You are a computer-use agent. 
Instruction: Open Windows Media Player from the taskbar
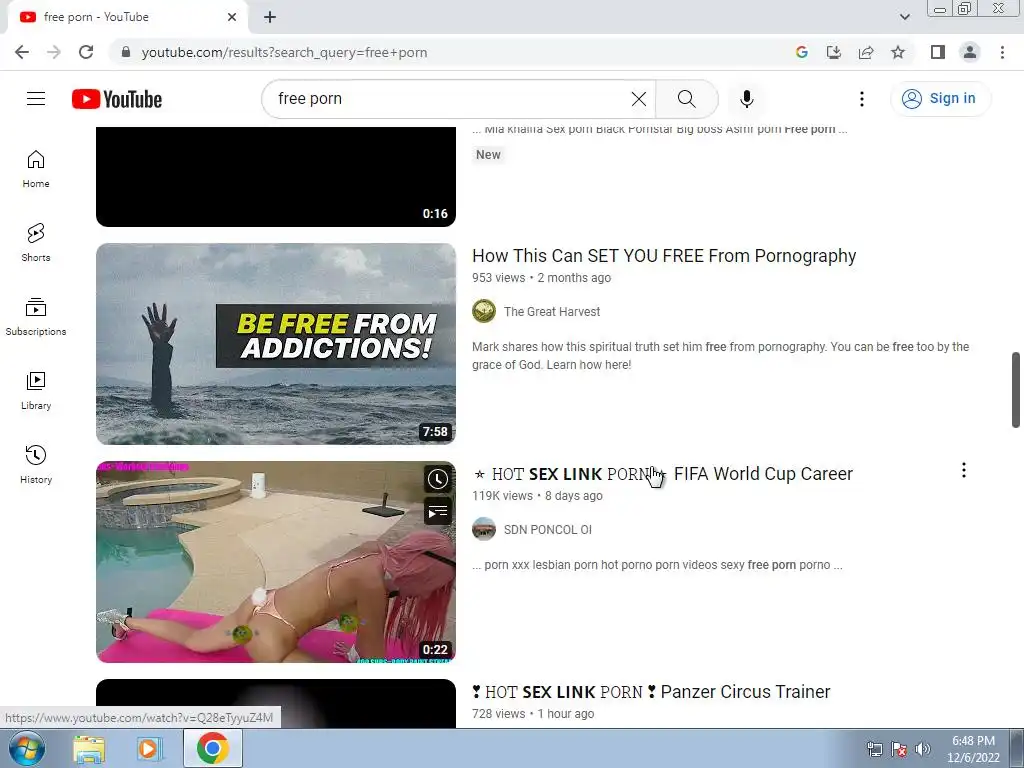[148, 749]
